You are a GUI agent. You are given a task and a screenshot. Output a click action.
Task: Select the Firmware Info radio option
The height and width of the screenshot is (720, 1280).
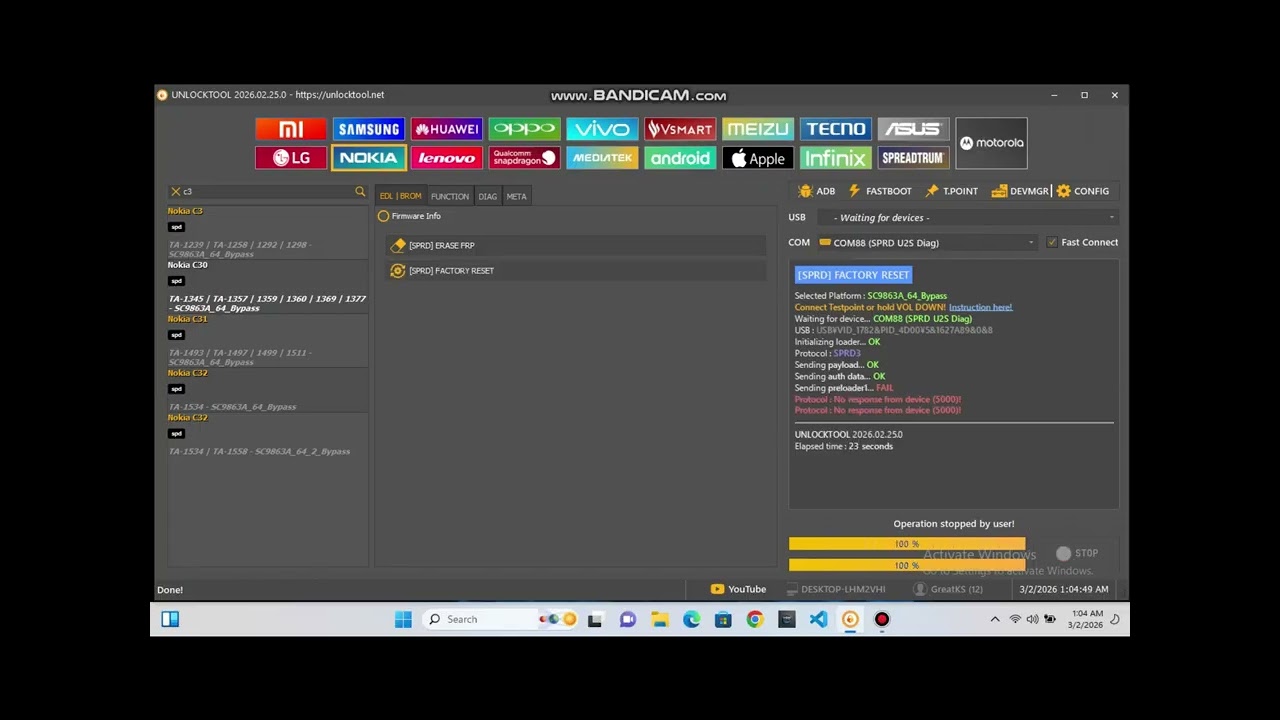pyautogui.click(x=383, y=216)
